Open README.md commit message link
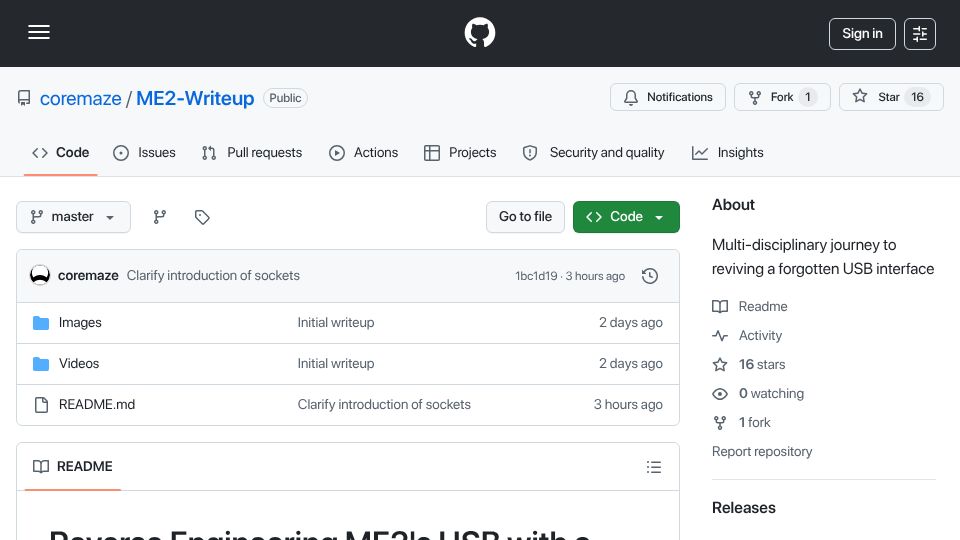This screenshot has height=540, width=960. point(384,405)
